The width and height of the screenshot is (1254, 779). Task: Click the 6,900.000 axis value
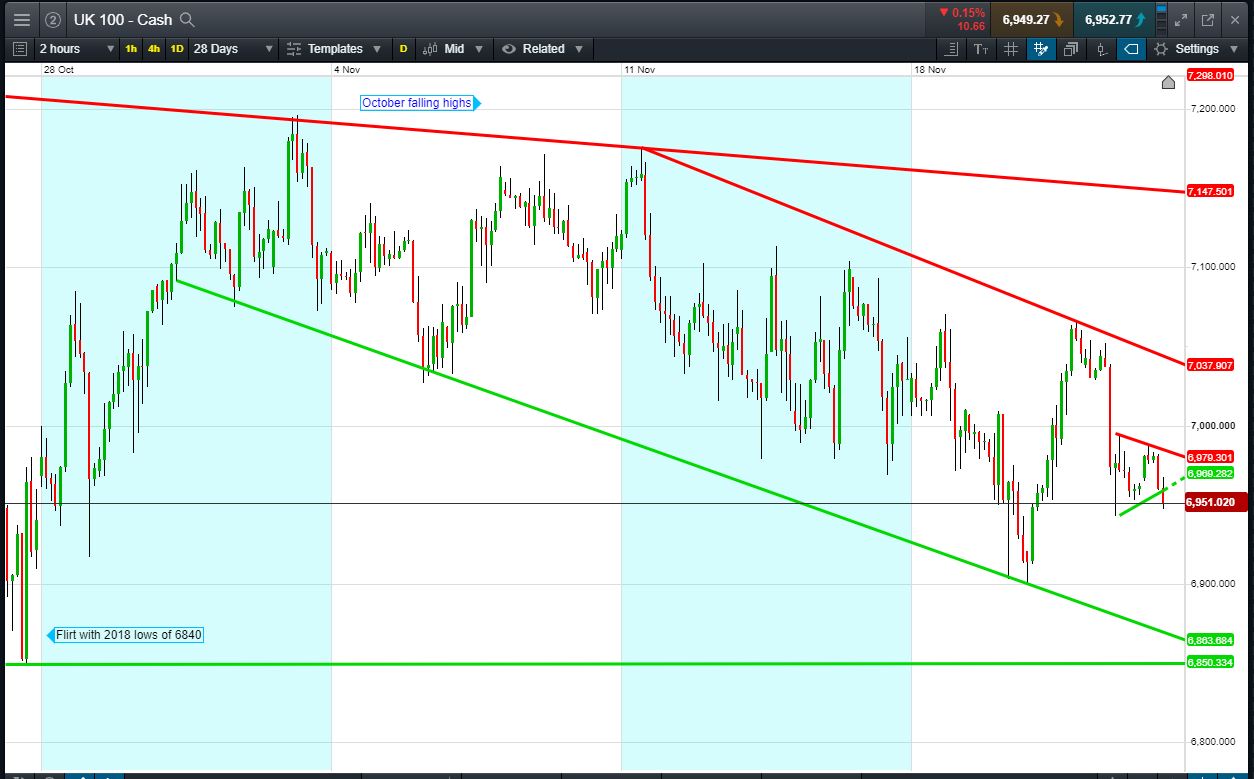pos(1211,584)
